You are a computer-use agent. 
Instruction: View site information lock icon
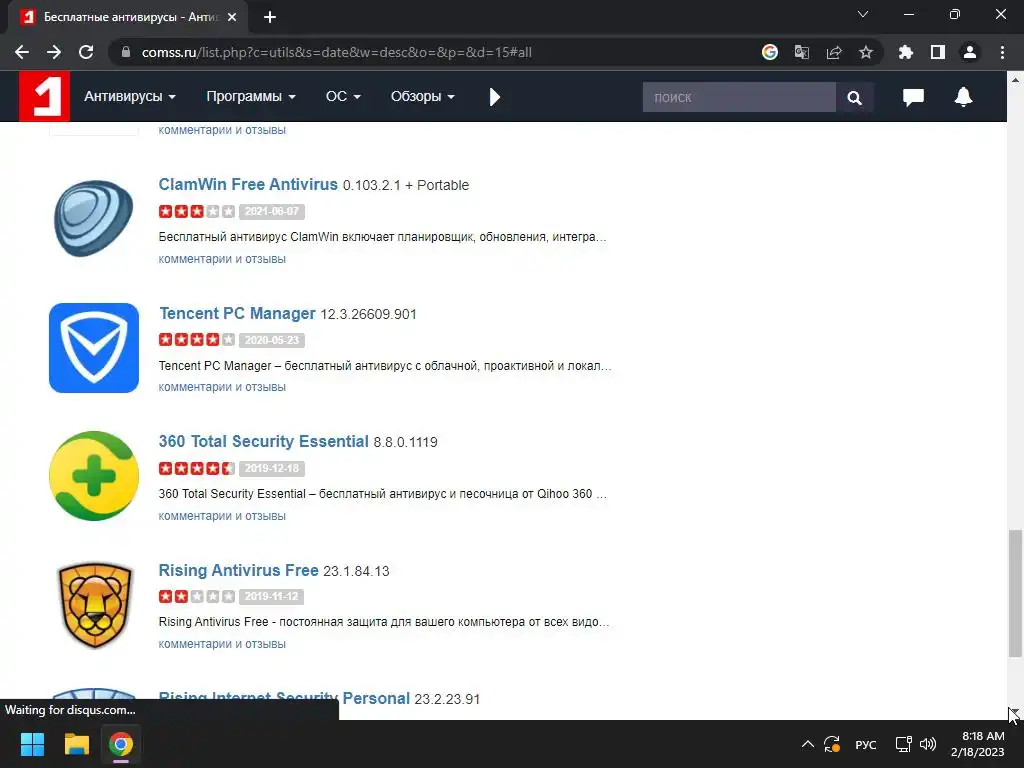[x=126, y=52]
